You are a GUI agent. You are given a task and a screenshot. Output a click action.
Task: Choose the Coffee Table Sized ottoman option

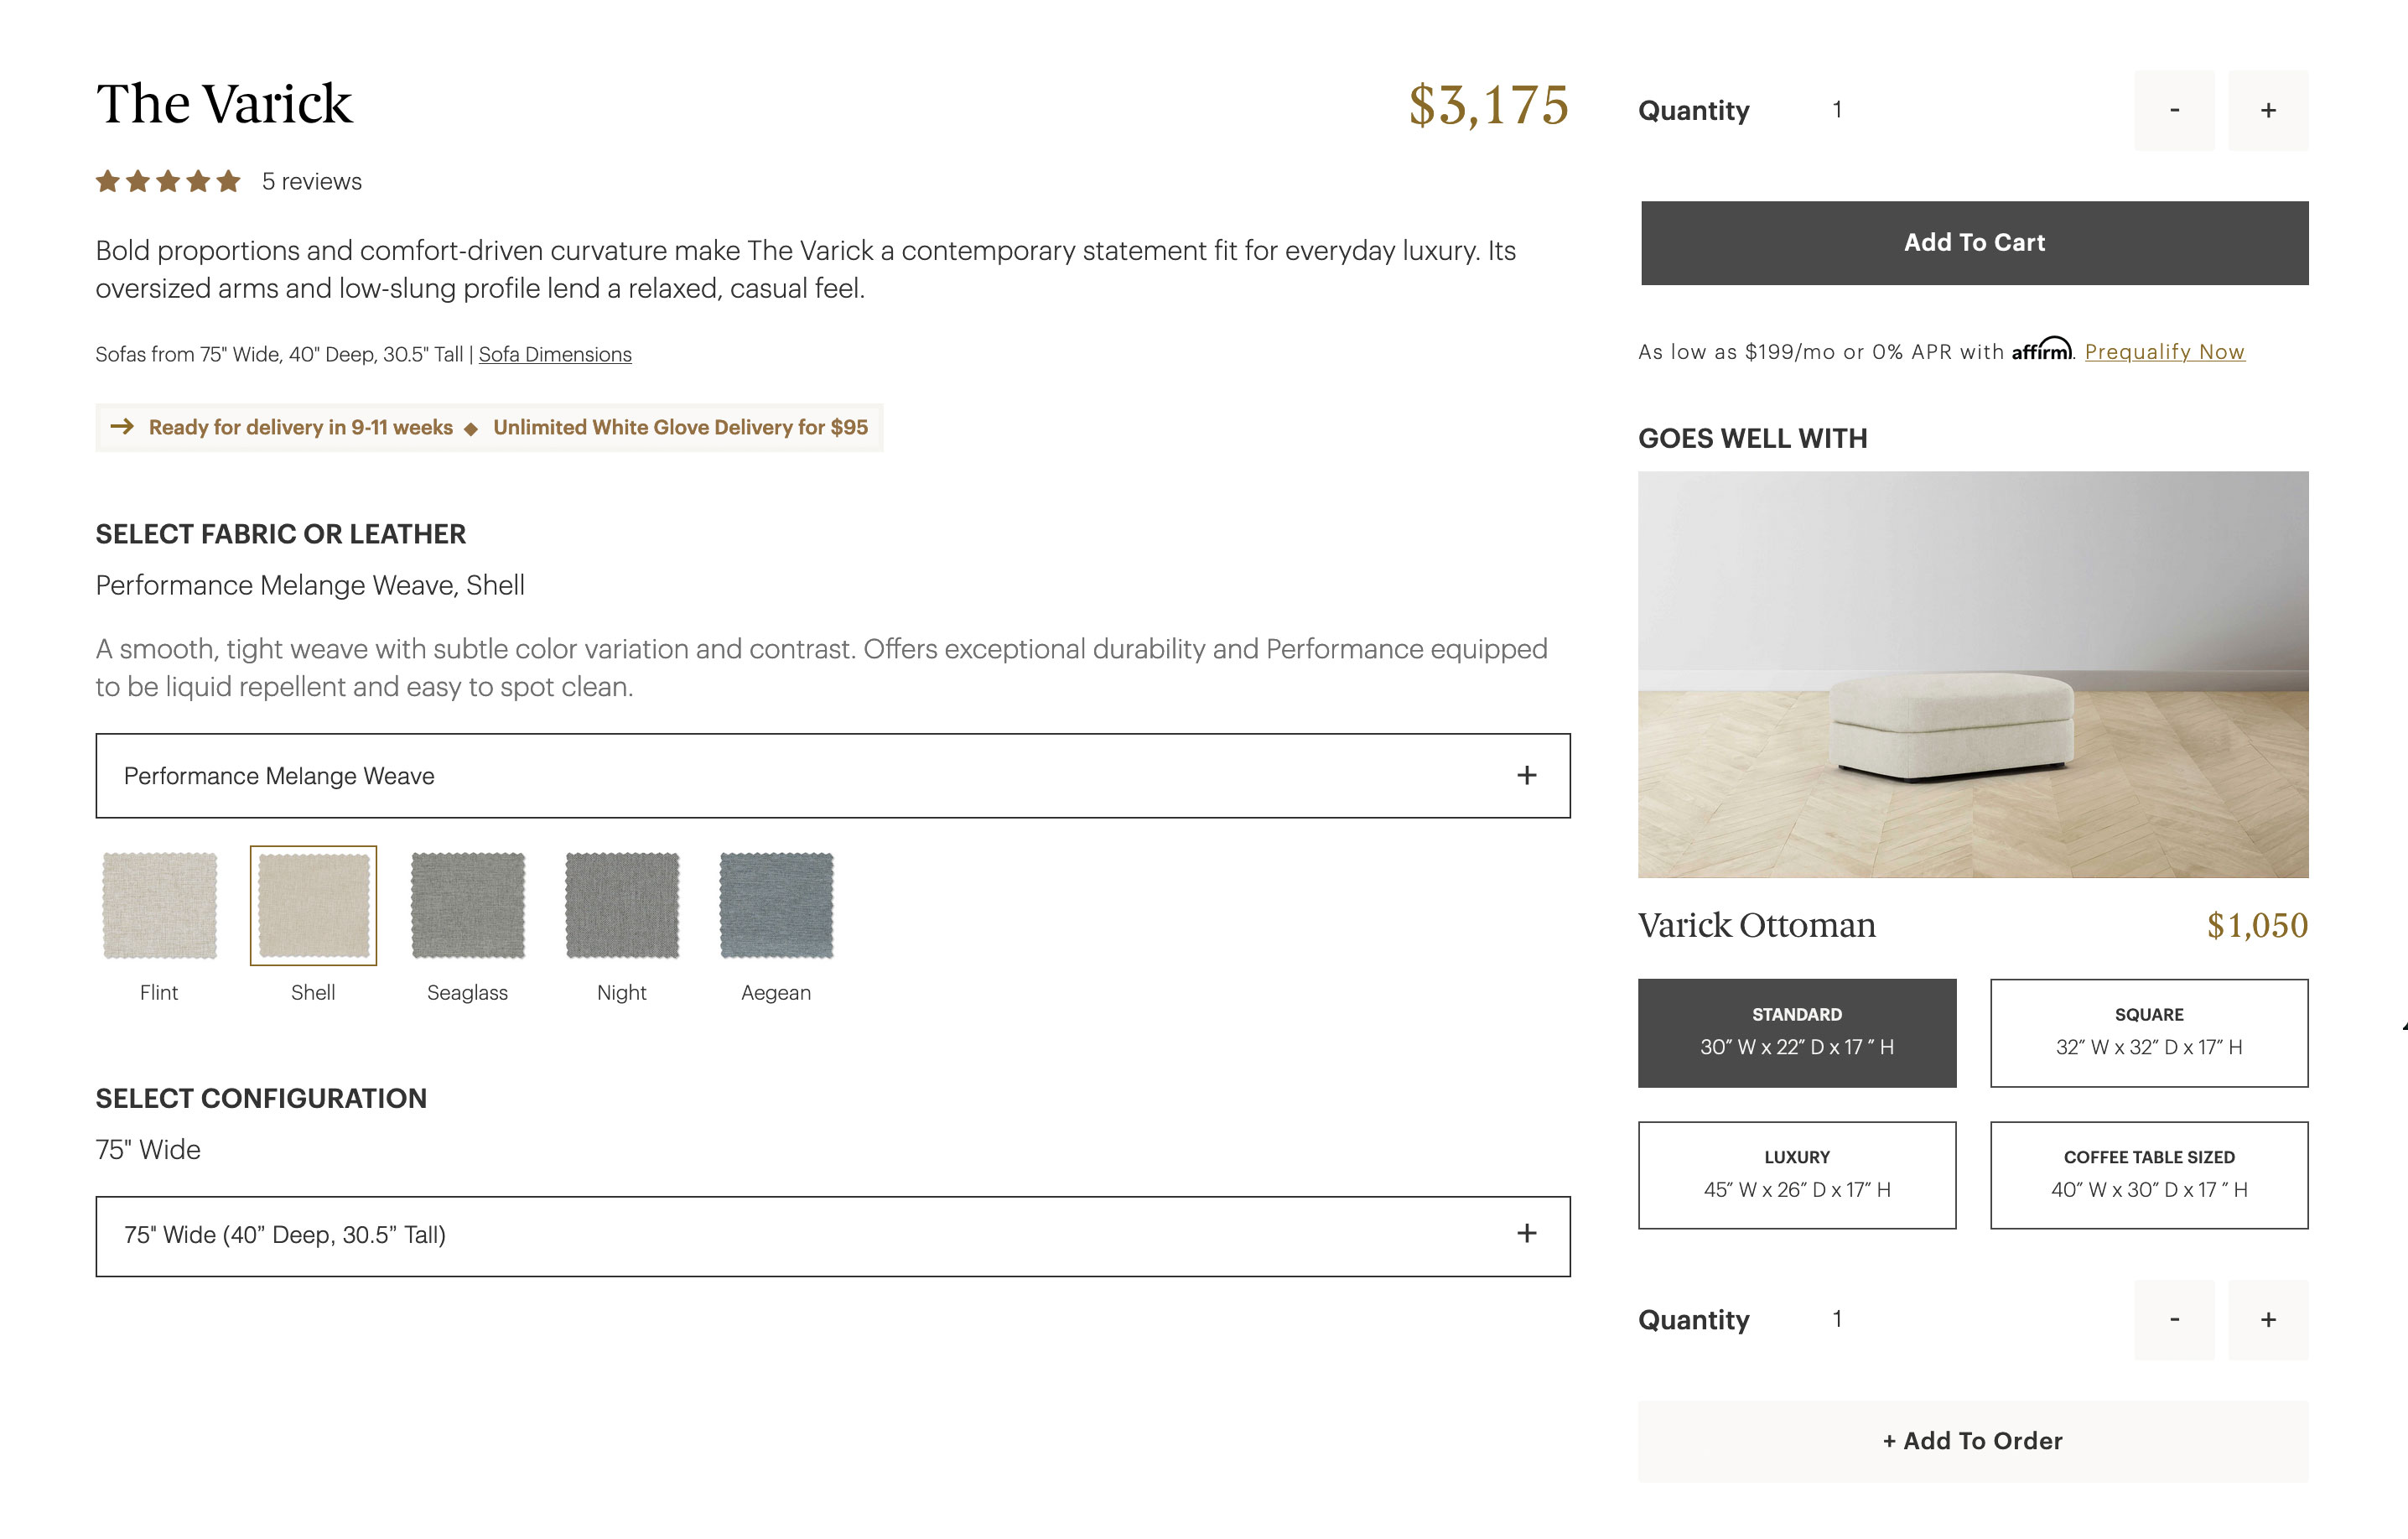click(x=2149, y=1175)
